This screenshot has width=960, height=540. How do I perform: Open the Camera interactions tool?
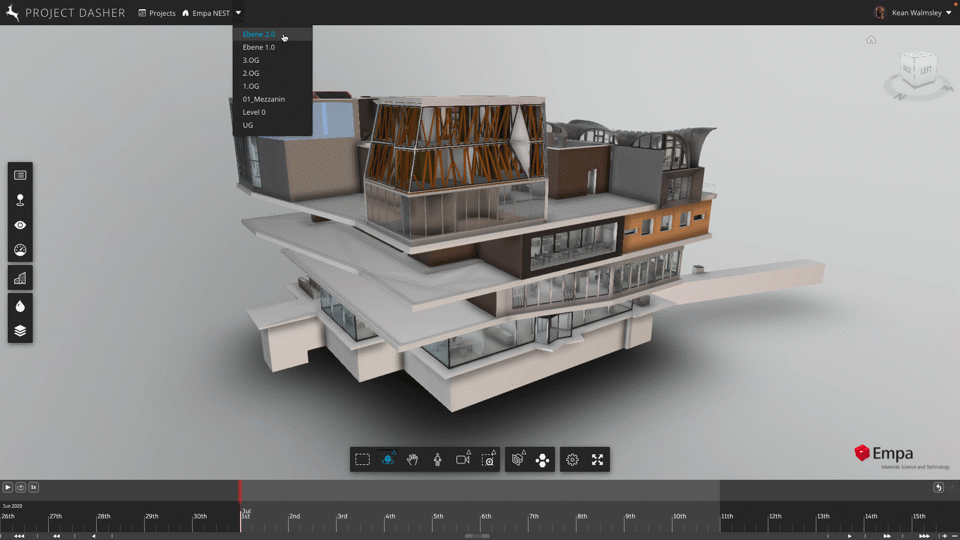(x=463, y=460)
